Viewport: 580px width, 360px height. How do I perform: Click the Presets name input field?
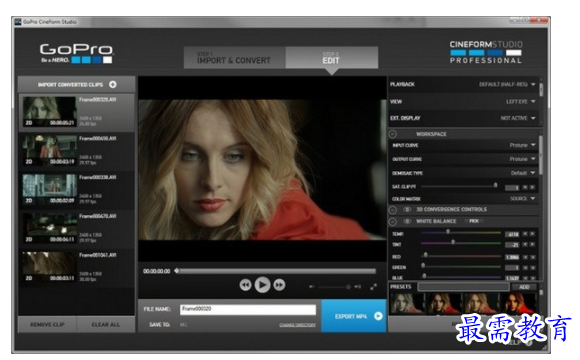point(463,287)
